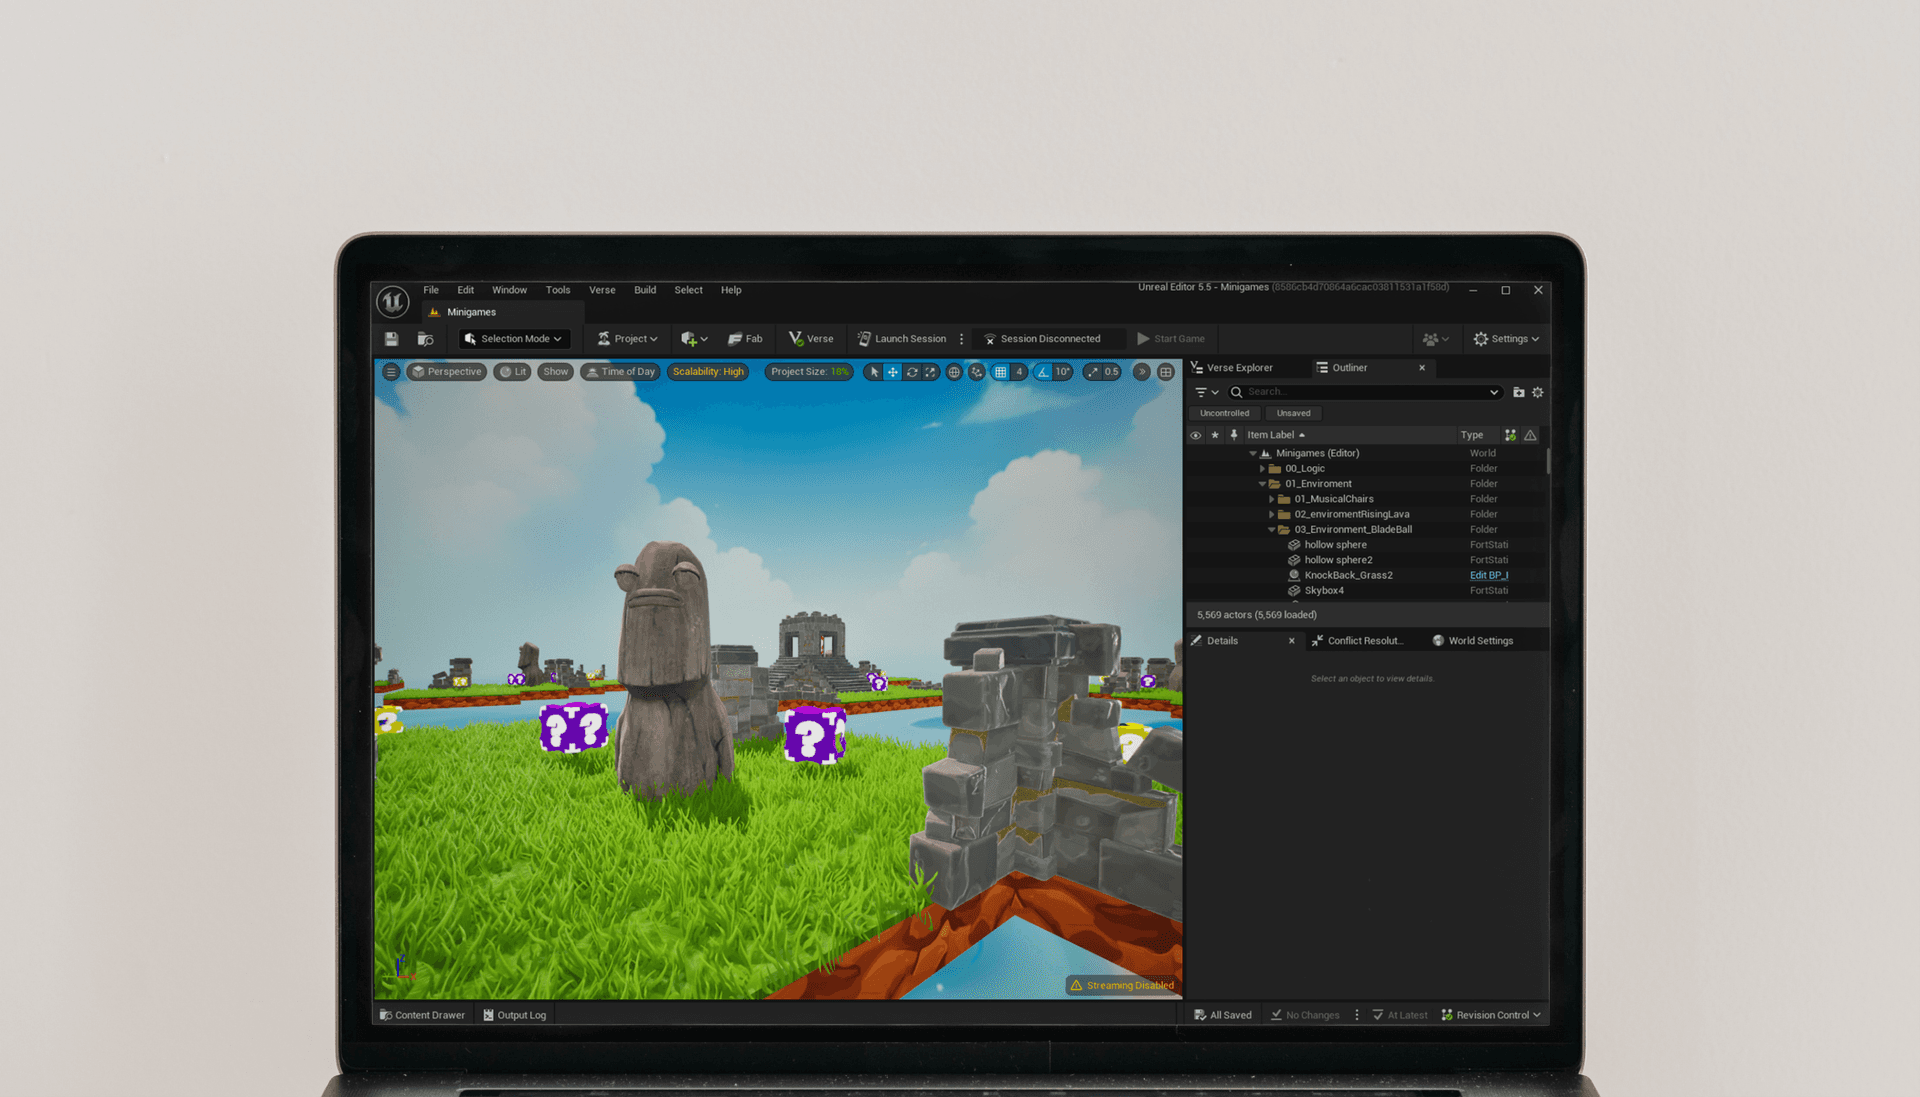1920x1097 pixels.
Task: Click the Launch Session button
Action: pos(901,339)
